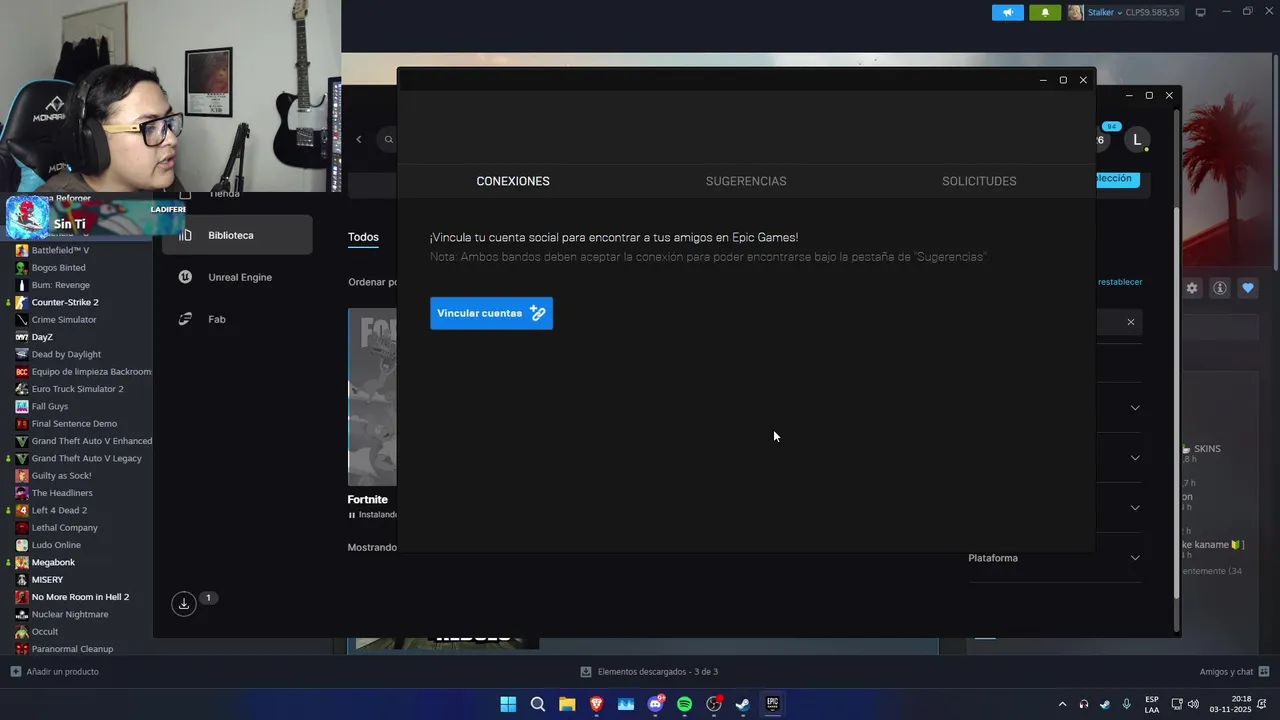Select The Headliners in the Steam list
The width and height of the screenshot is (1280, 720).
[62, 493]
